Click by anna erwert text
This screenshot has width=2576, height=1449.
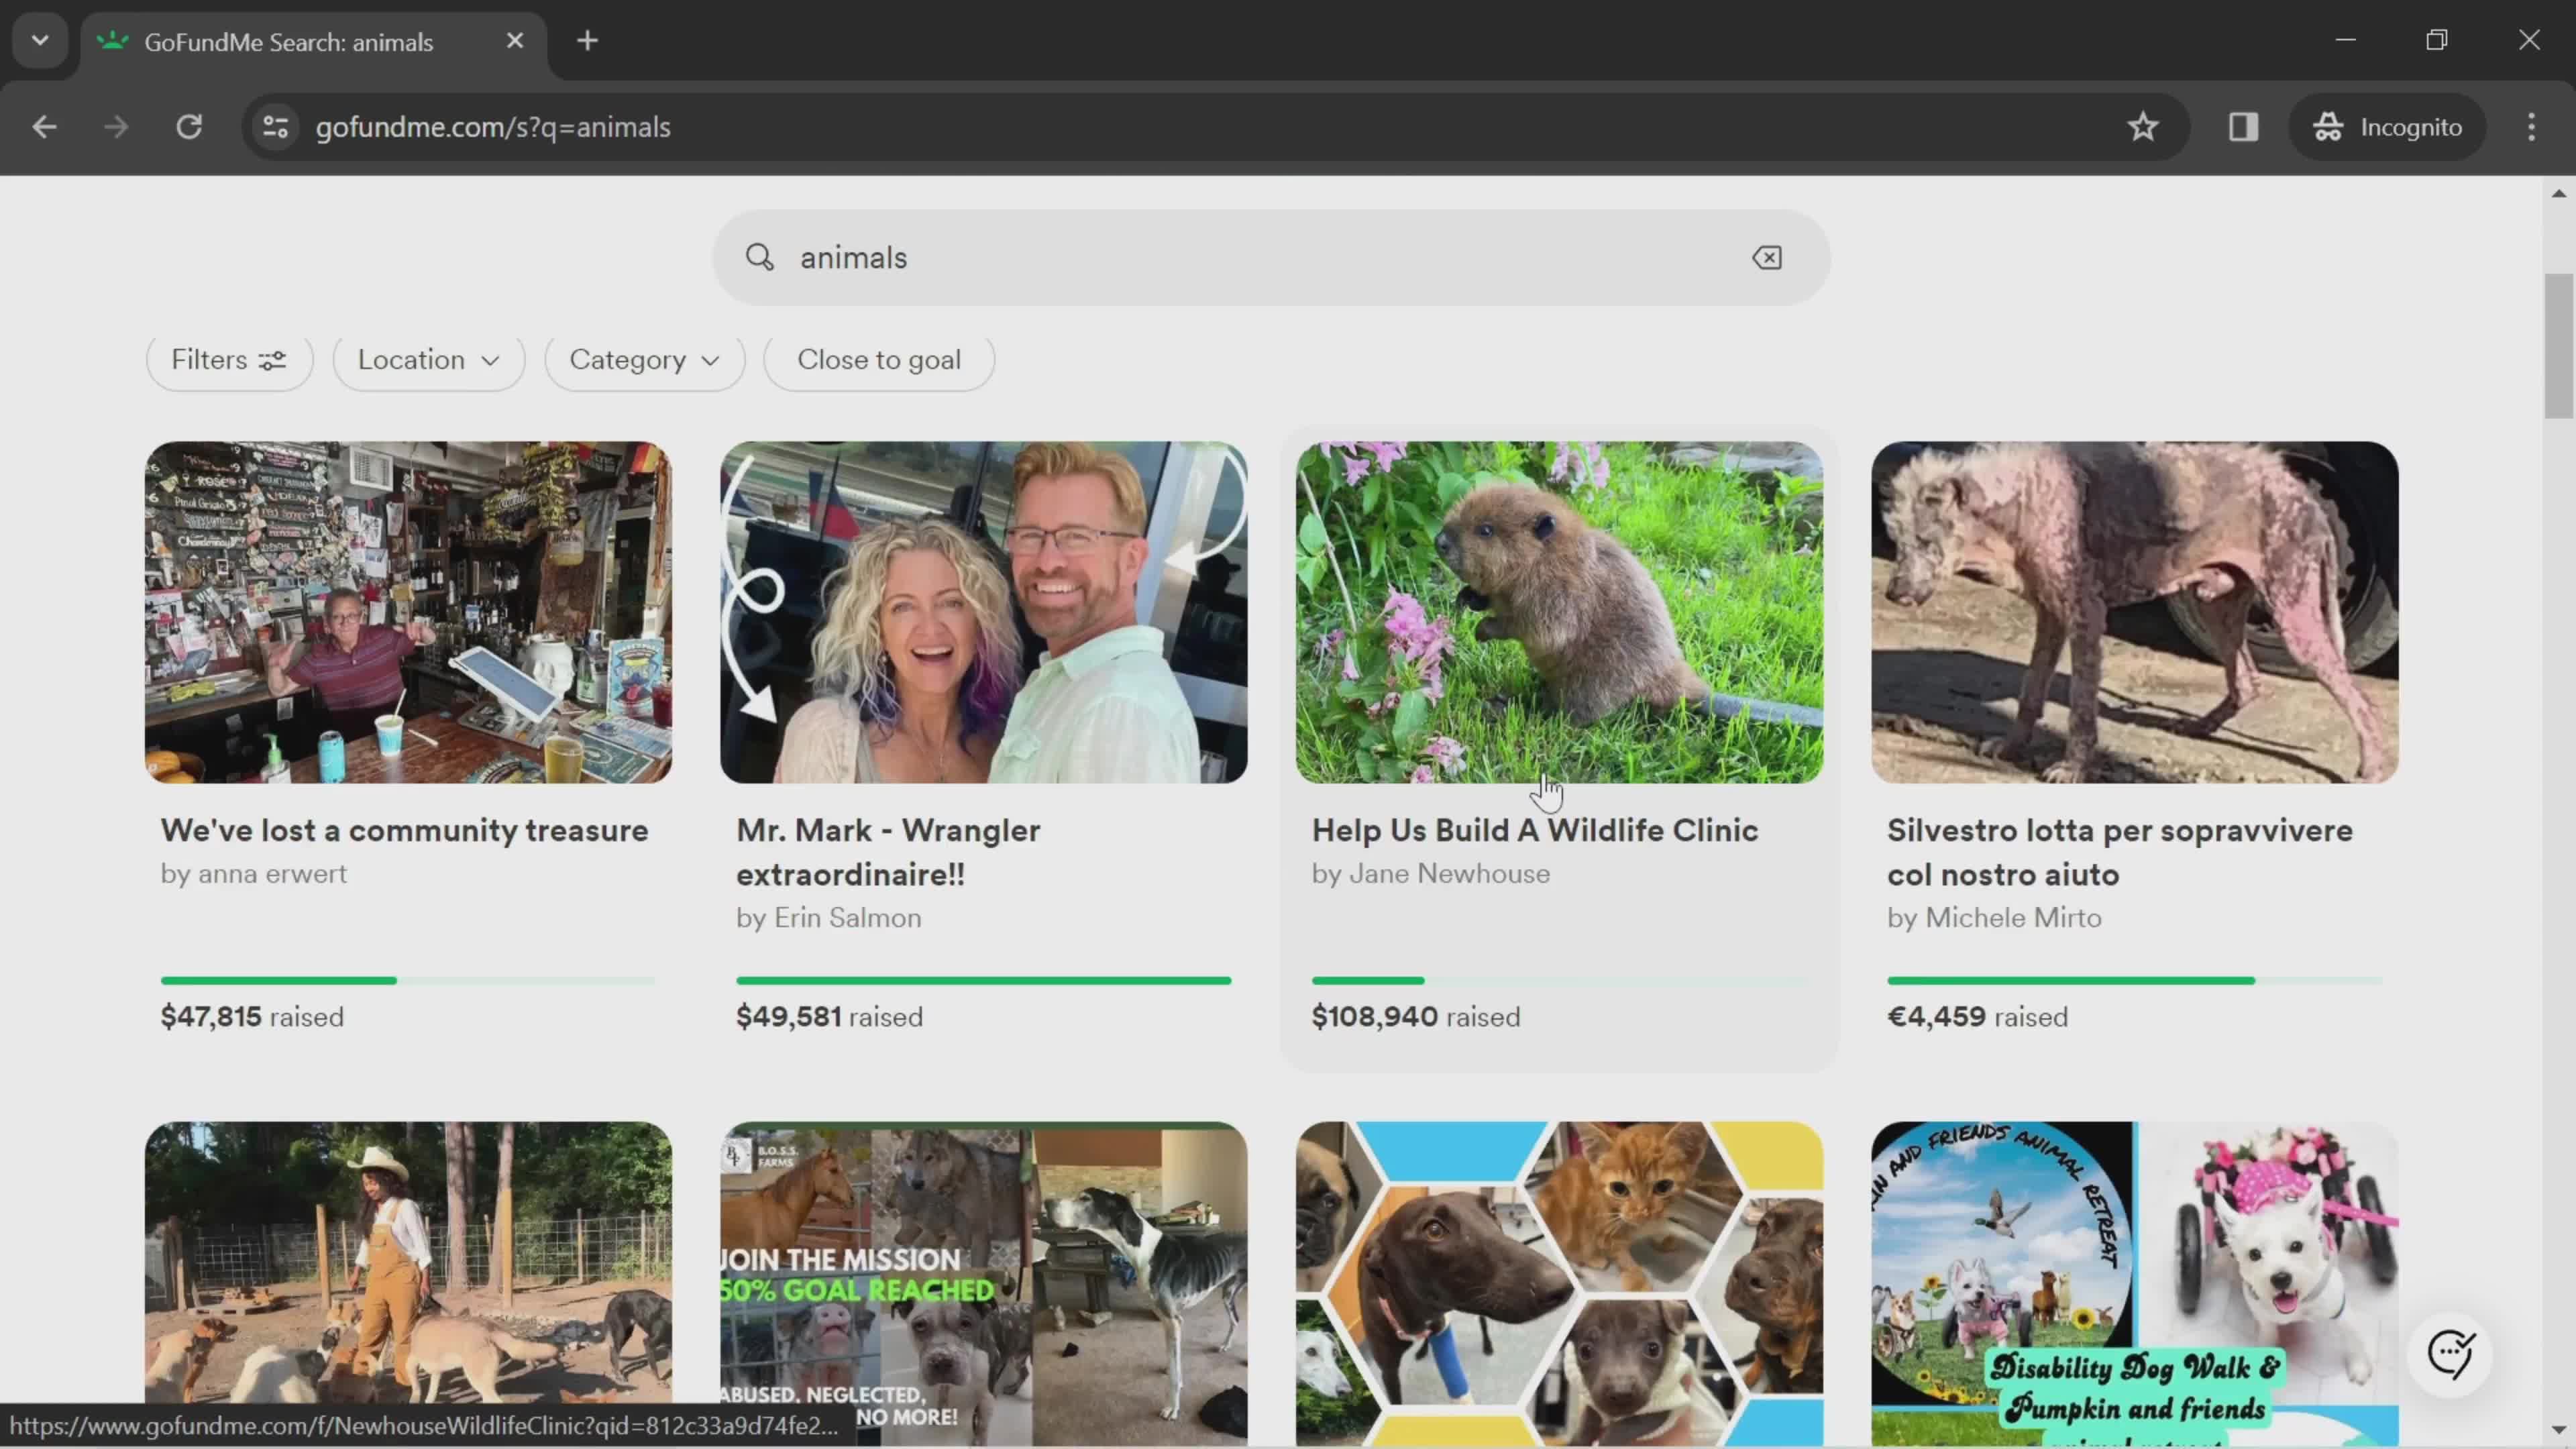254,874
